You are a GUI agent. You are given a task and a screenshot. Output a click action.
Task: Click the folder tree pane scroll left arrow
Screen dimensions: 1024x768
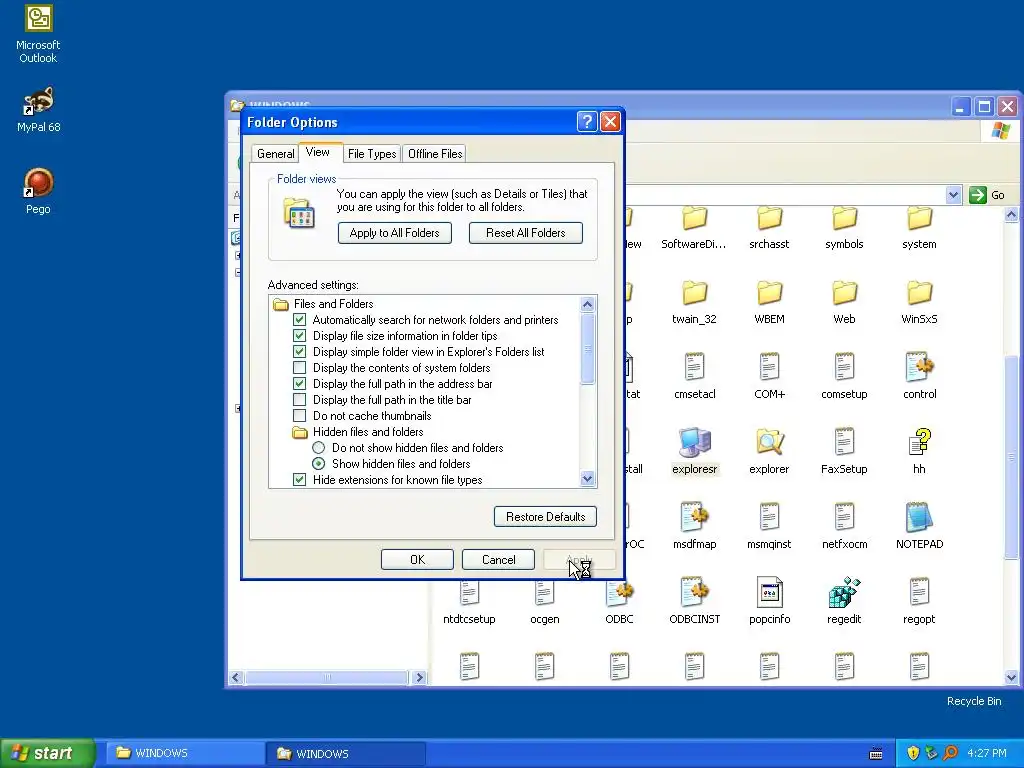pos(236,677)
